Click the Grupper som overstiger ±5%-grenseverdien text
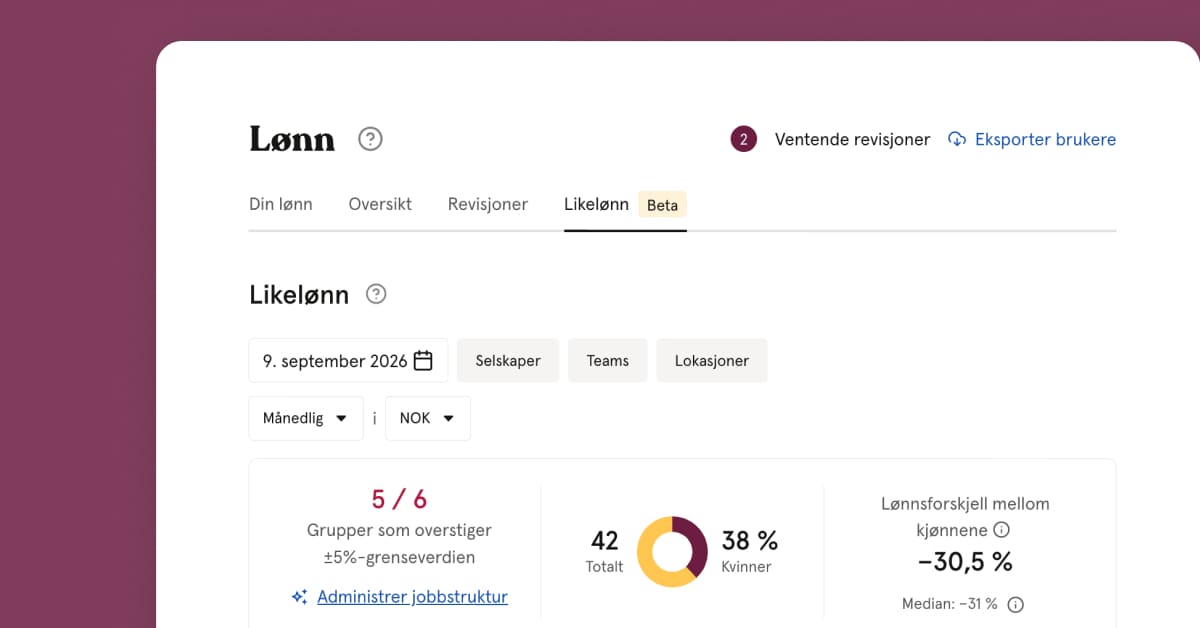Screen dimensions: 1200x628 pyautogui.click(x=399, y=544)
